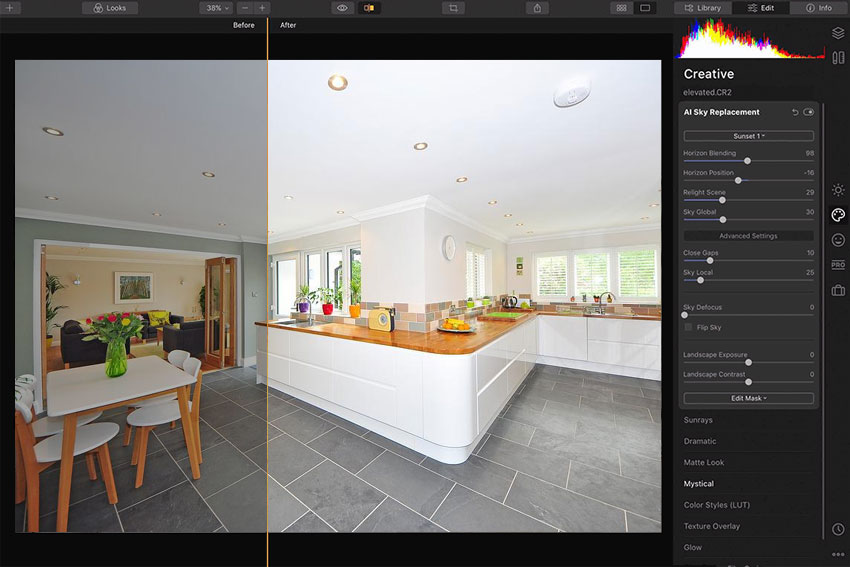Reset AI Sky Replacement with undo arrow
850x567 pixels.
(795, 112)
